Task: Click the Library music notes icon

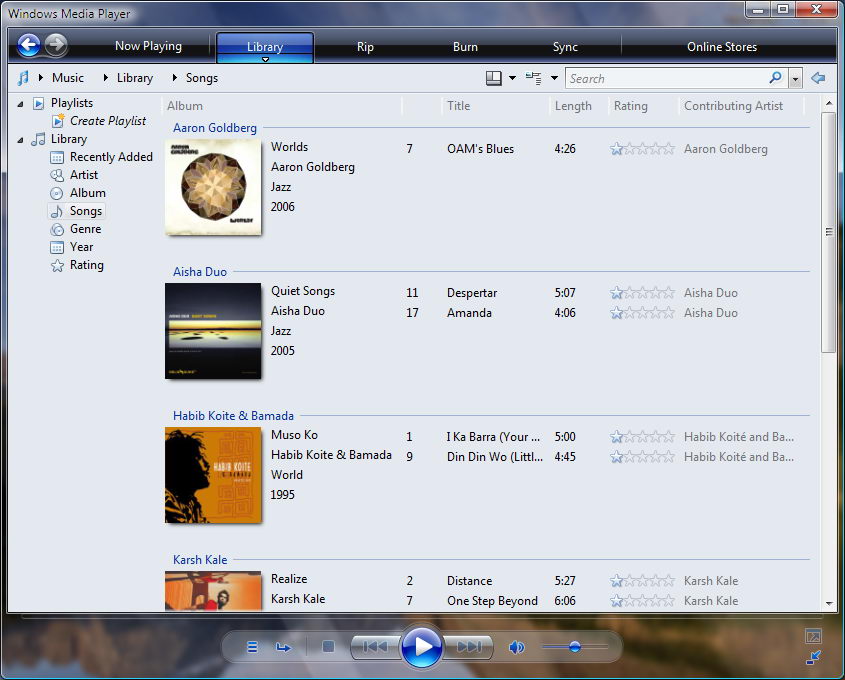Action: (38, 139)
